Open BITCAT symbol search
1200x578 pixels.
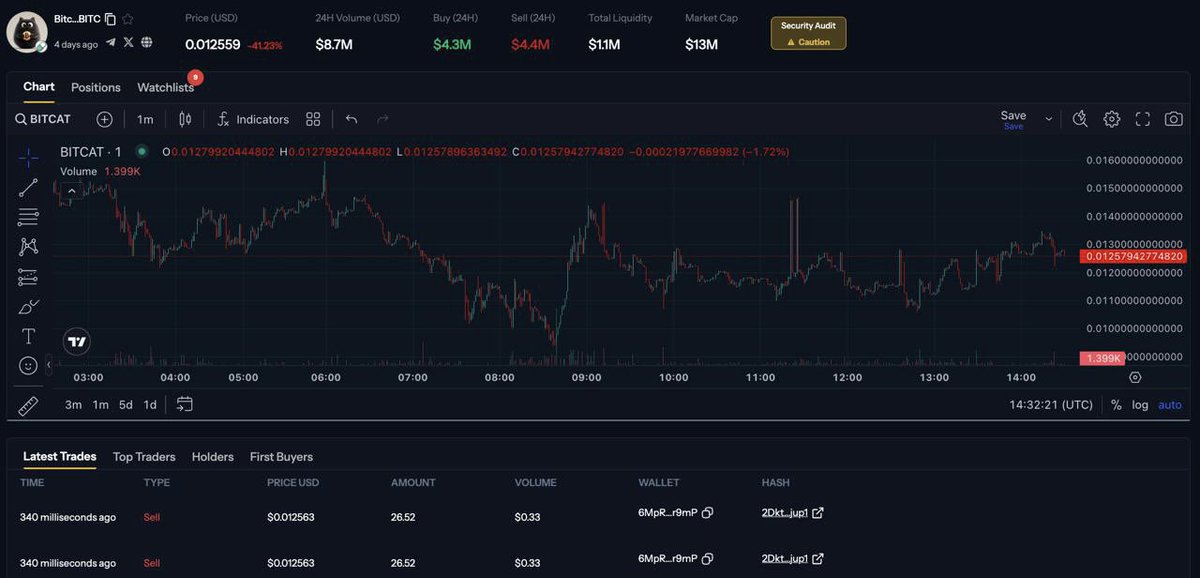coord(43,119)
